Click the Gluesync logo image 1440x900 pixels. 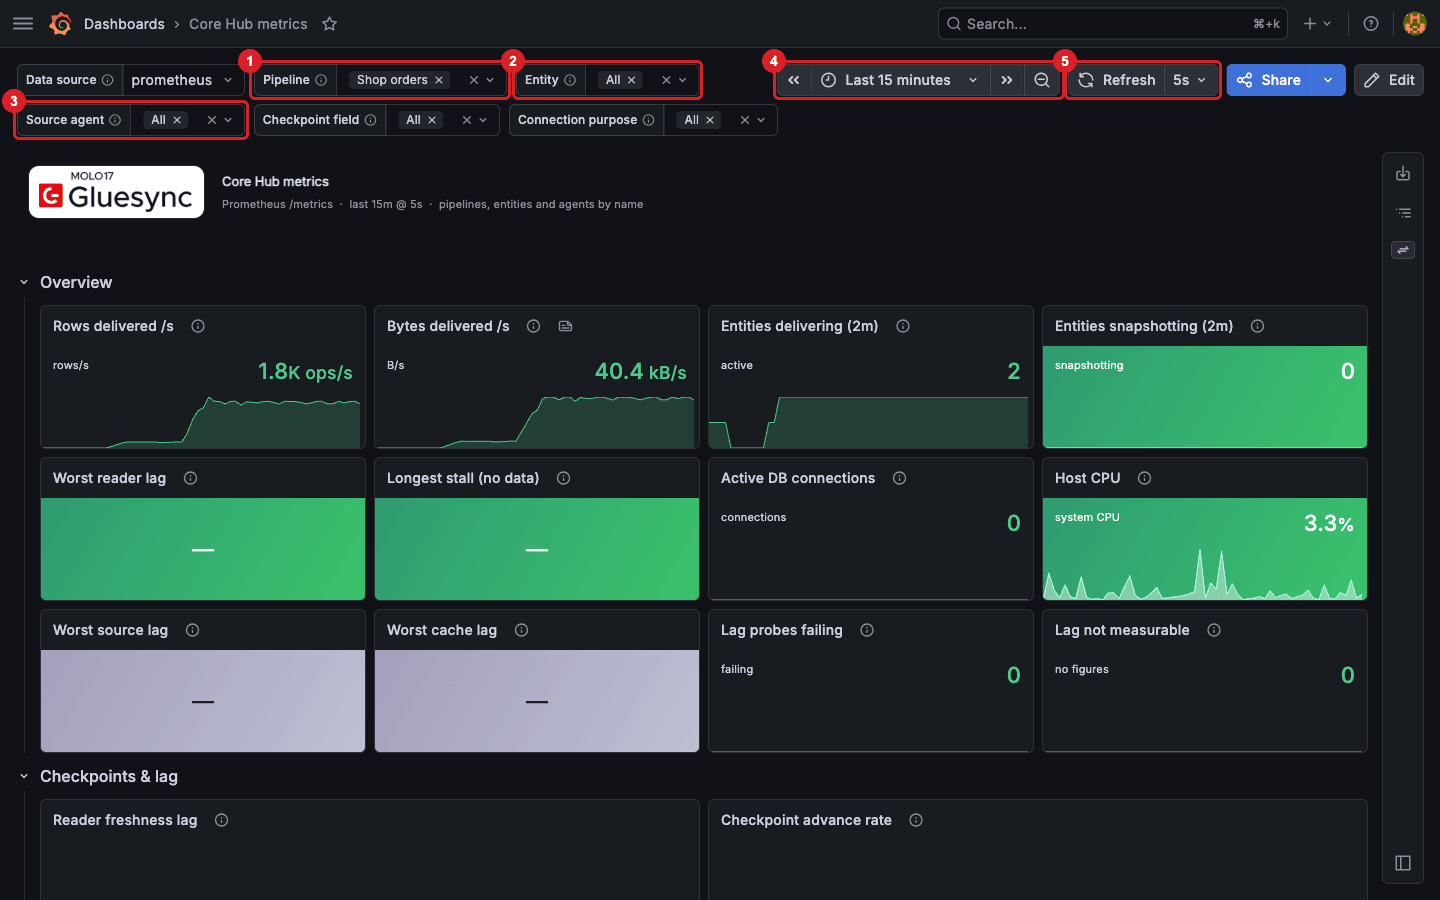click(116, 192)
